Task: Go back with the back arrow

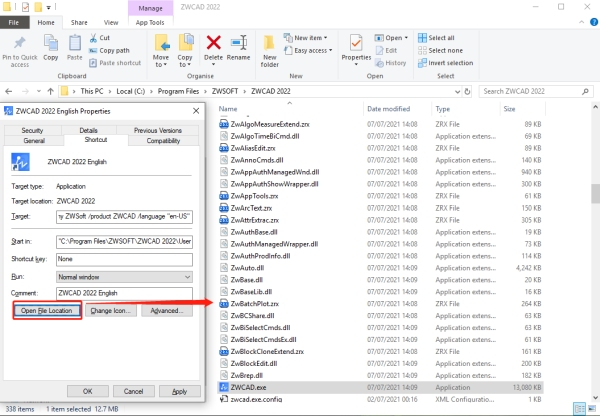Action: click(9, 91)
